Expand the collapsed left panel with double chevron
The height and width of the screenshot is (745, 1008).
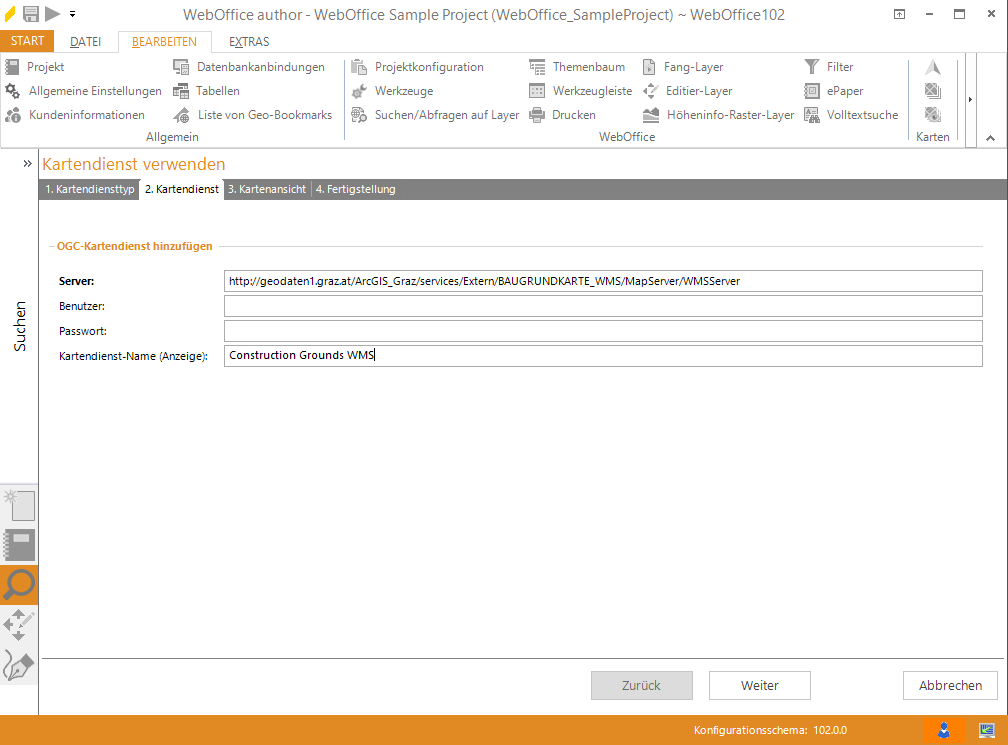28,163
